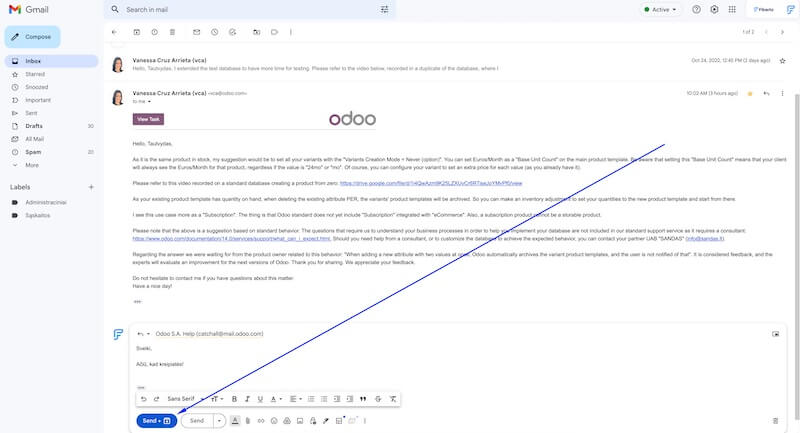
Task: Click the back arrow to return to the inbox
Action: pyautogui.click(x=115, y=32)
